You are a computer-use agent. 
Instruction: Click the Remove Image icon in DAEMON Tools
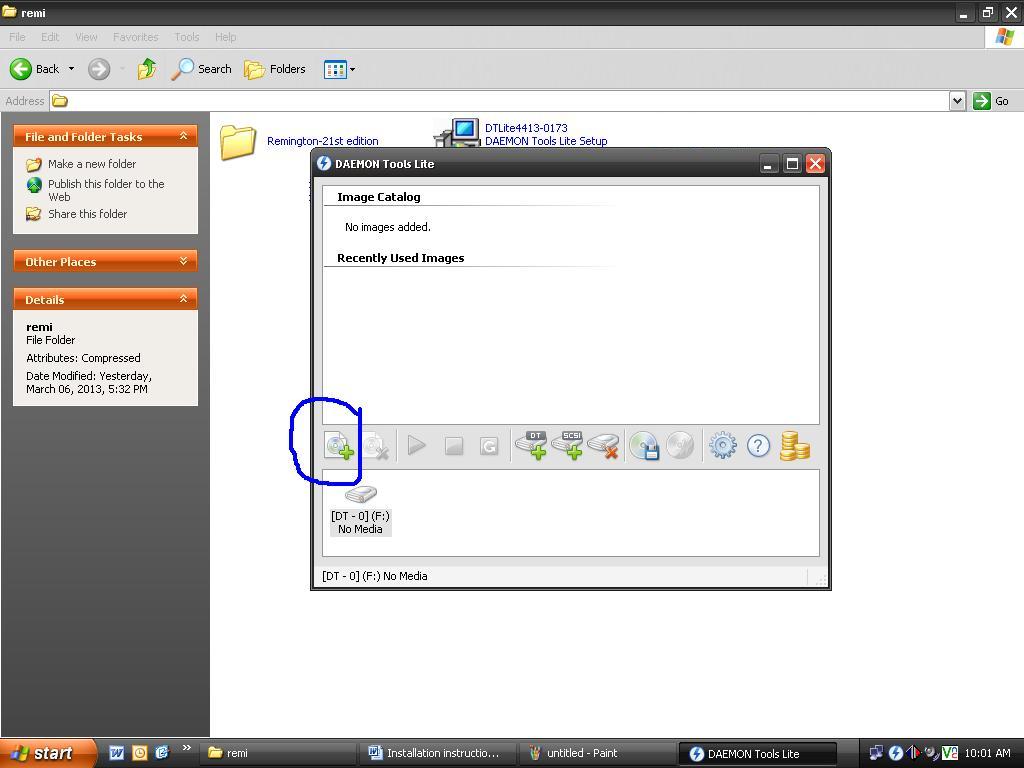coord(376,447)
